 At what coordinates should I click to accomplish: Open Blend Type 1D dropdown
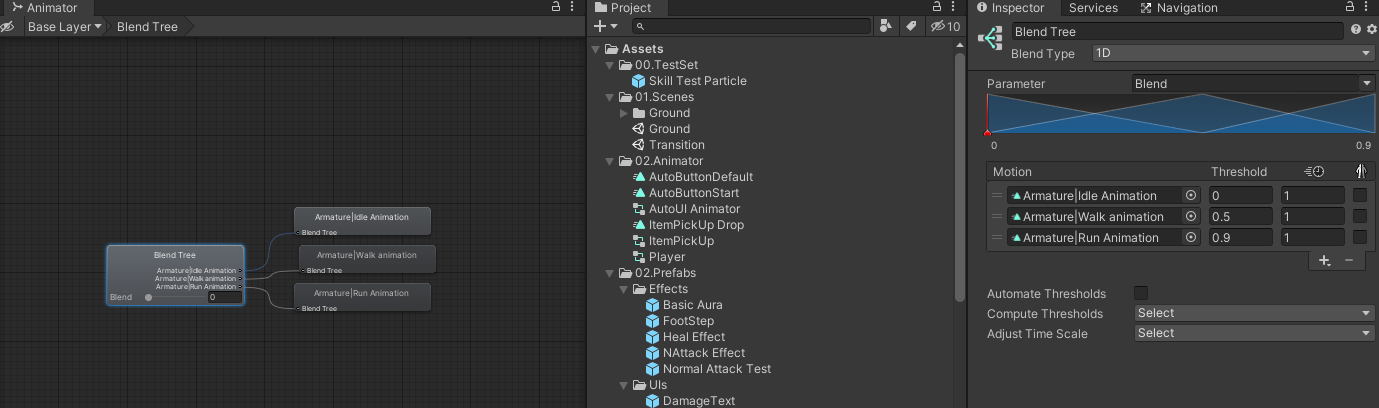1234,53
